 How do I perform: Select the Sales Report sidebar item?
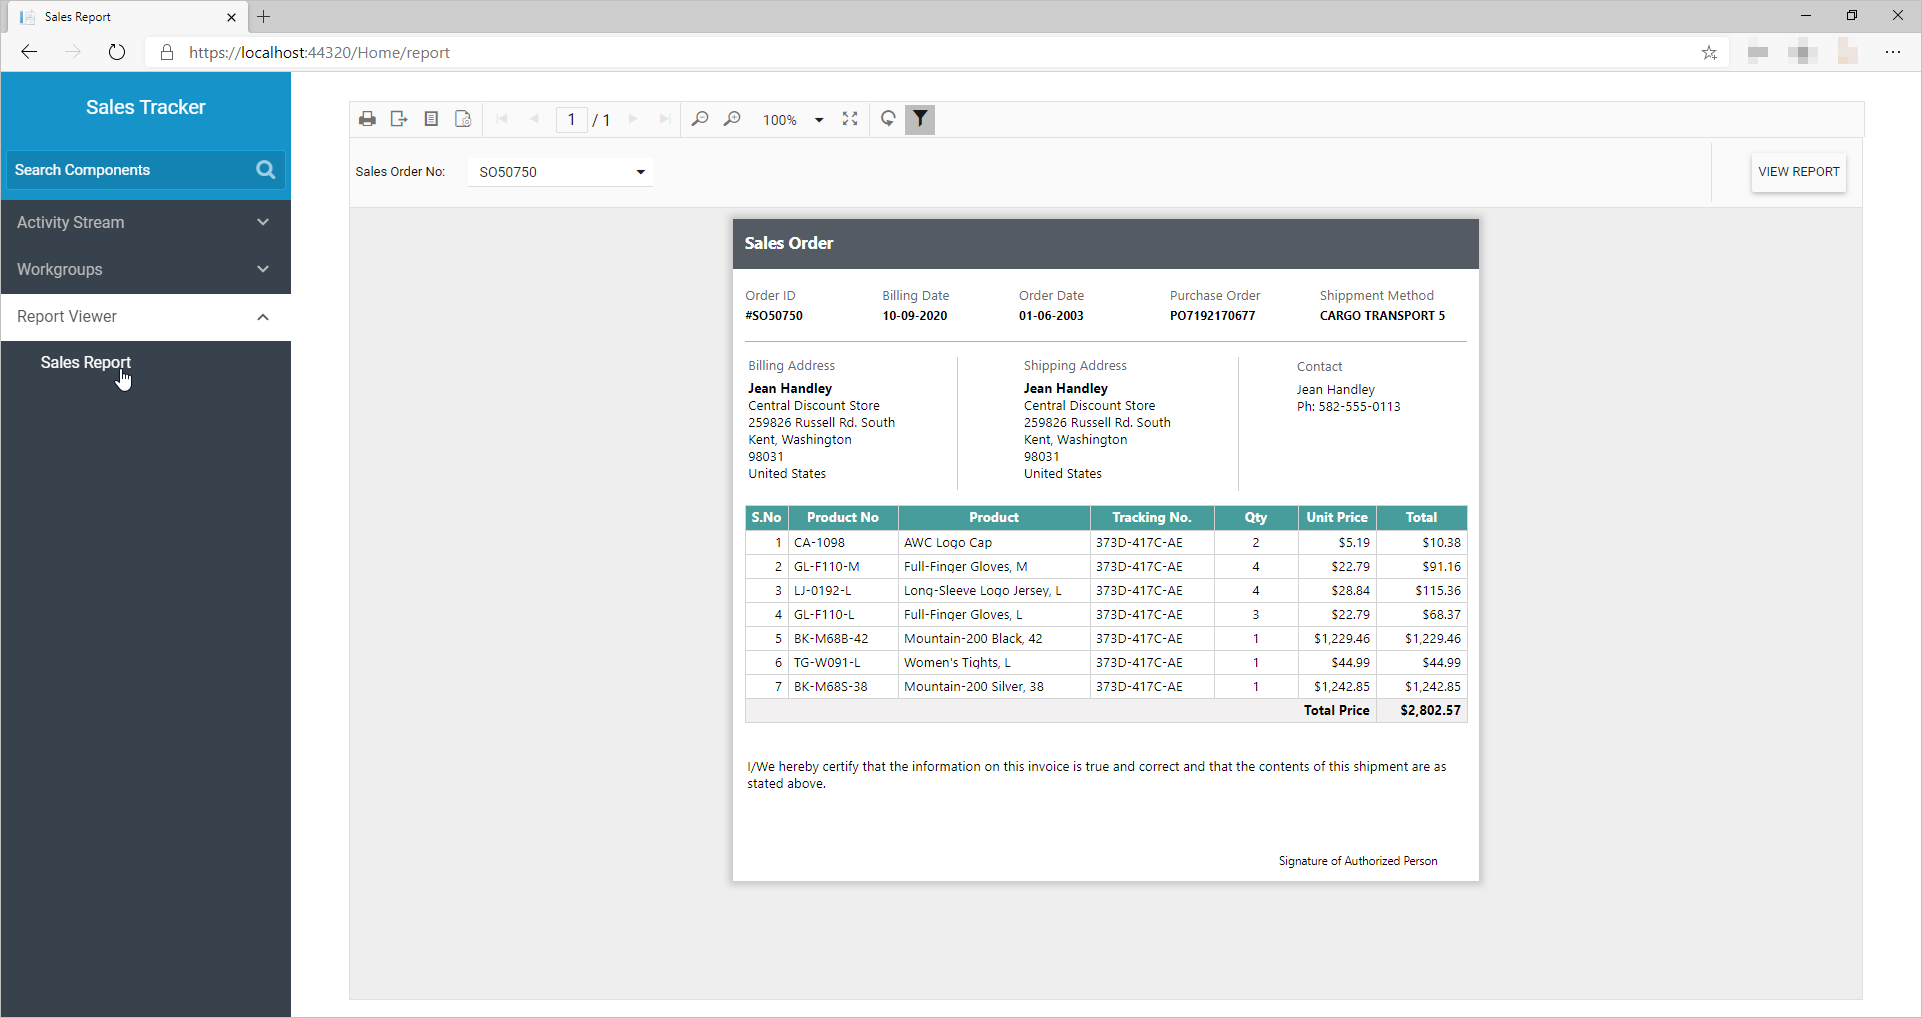(86, 362)
